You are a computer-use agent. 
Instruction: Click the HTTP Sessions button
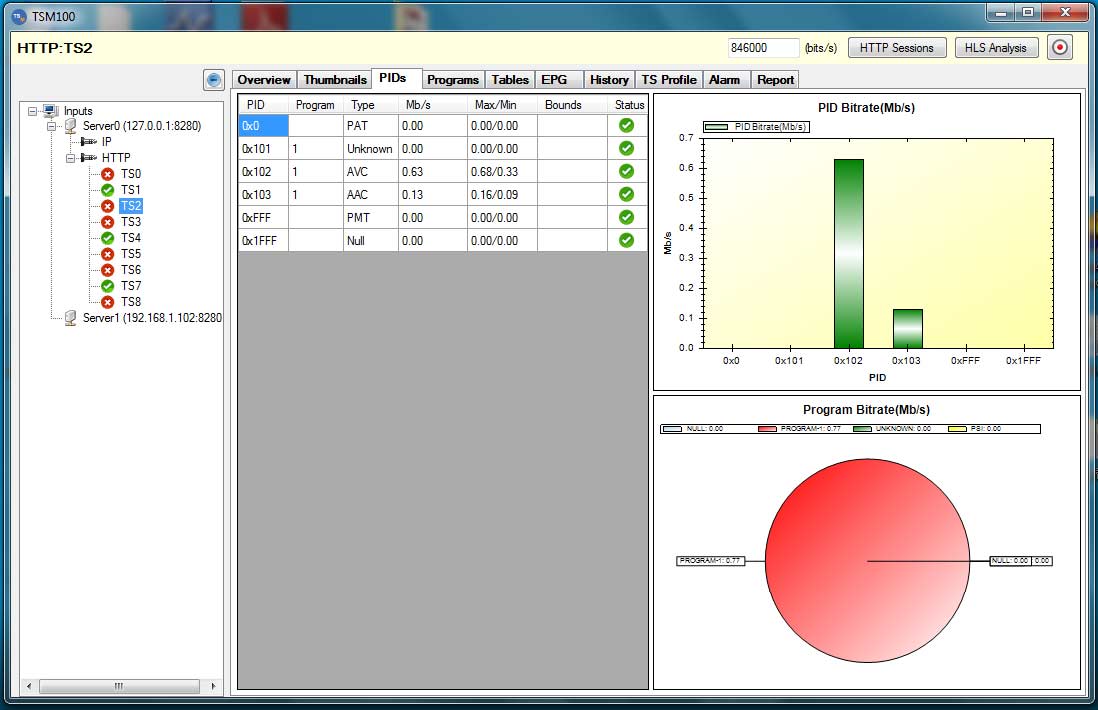[896, 48]
